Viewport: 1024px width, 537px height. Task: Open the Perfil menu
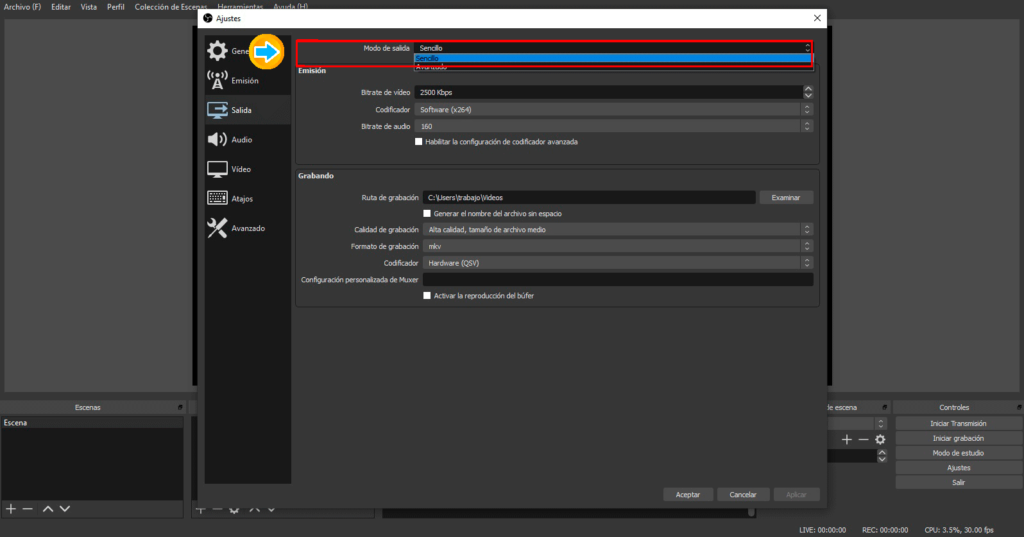coord(116,6)
